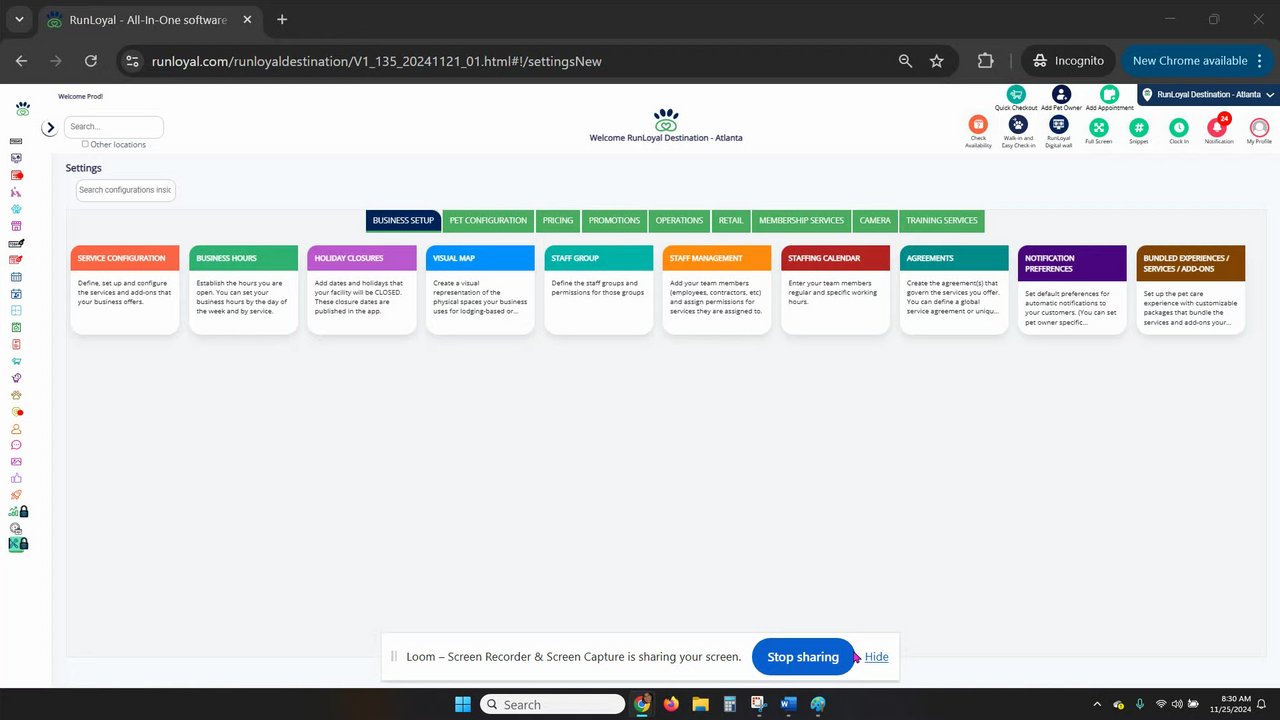Toggle Full Screen mode icon
1280x720 pixels.
(x=1098, y=127)
